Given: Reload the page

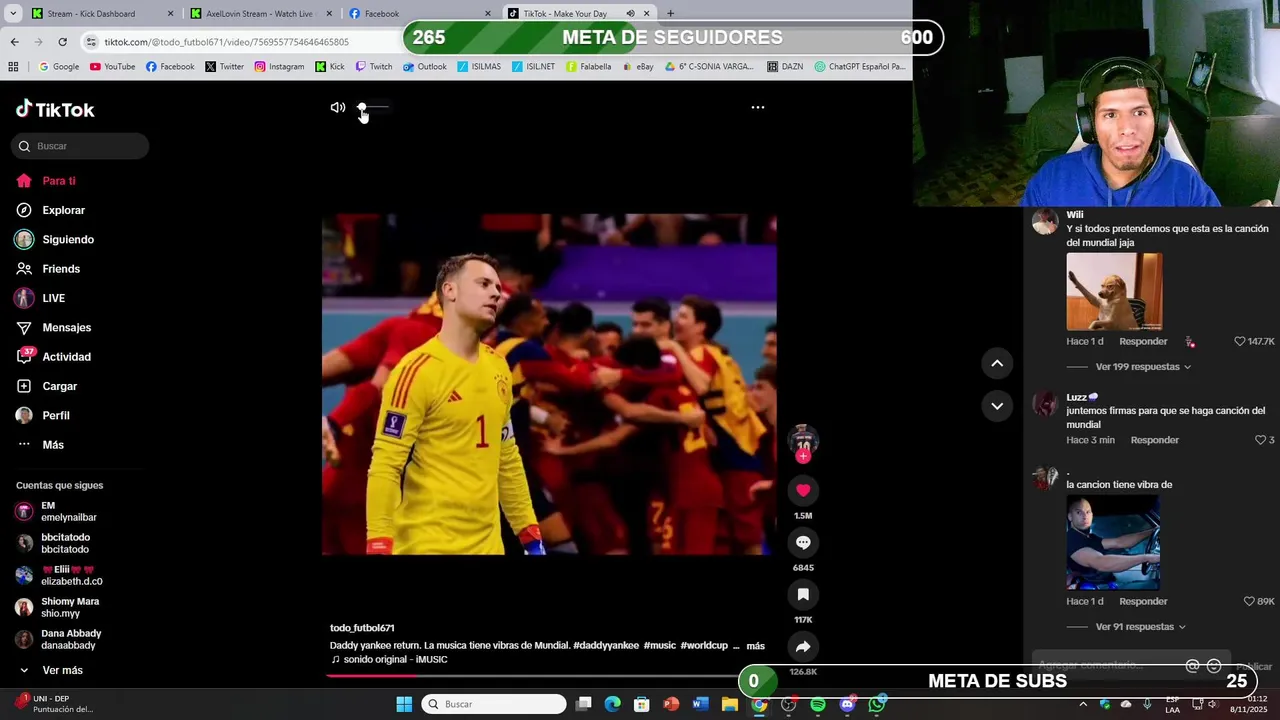Looking at the screenshot, I should [62, 42].
